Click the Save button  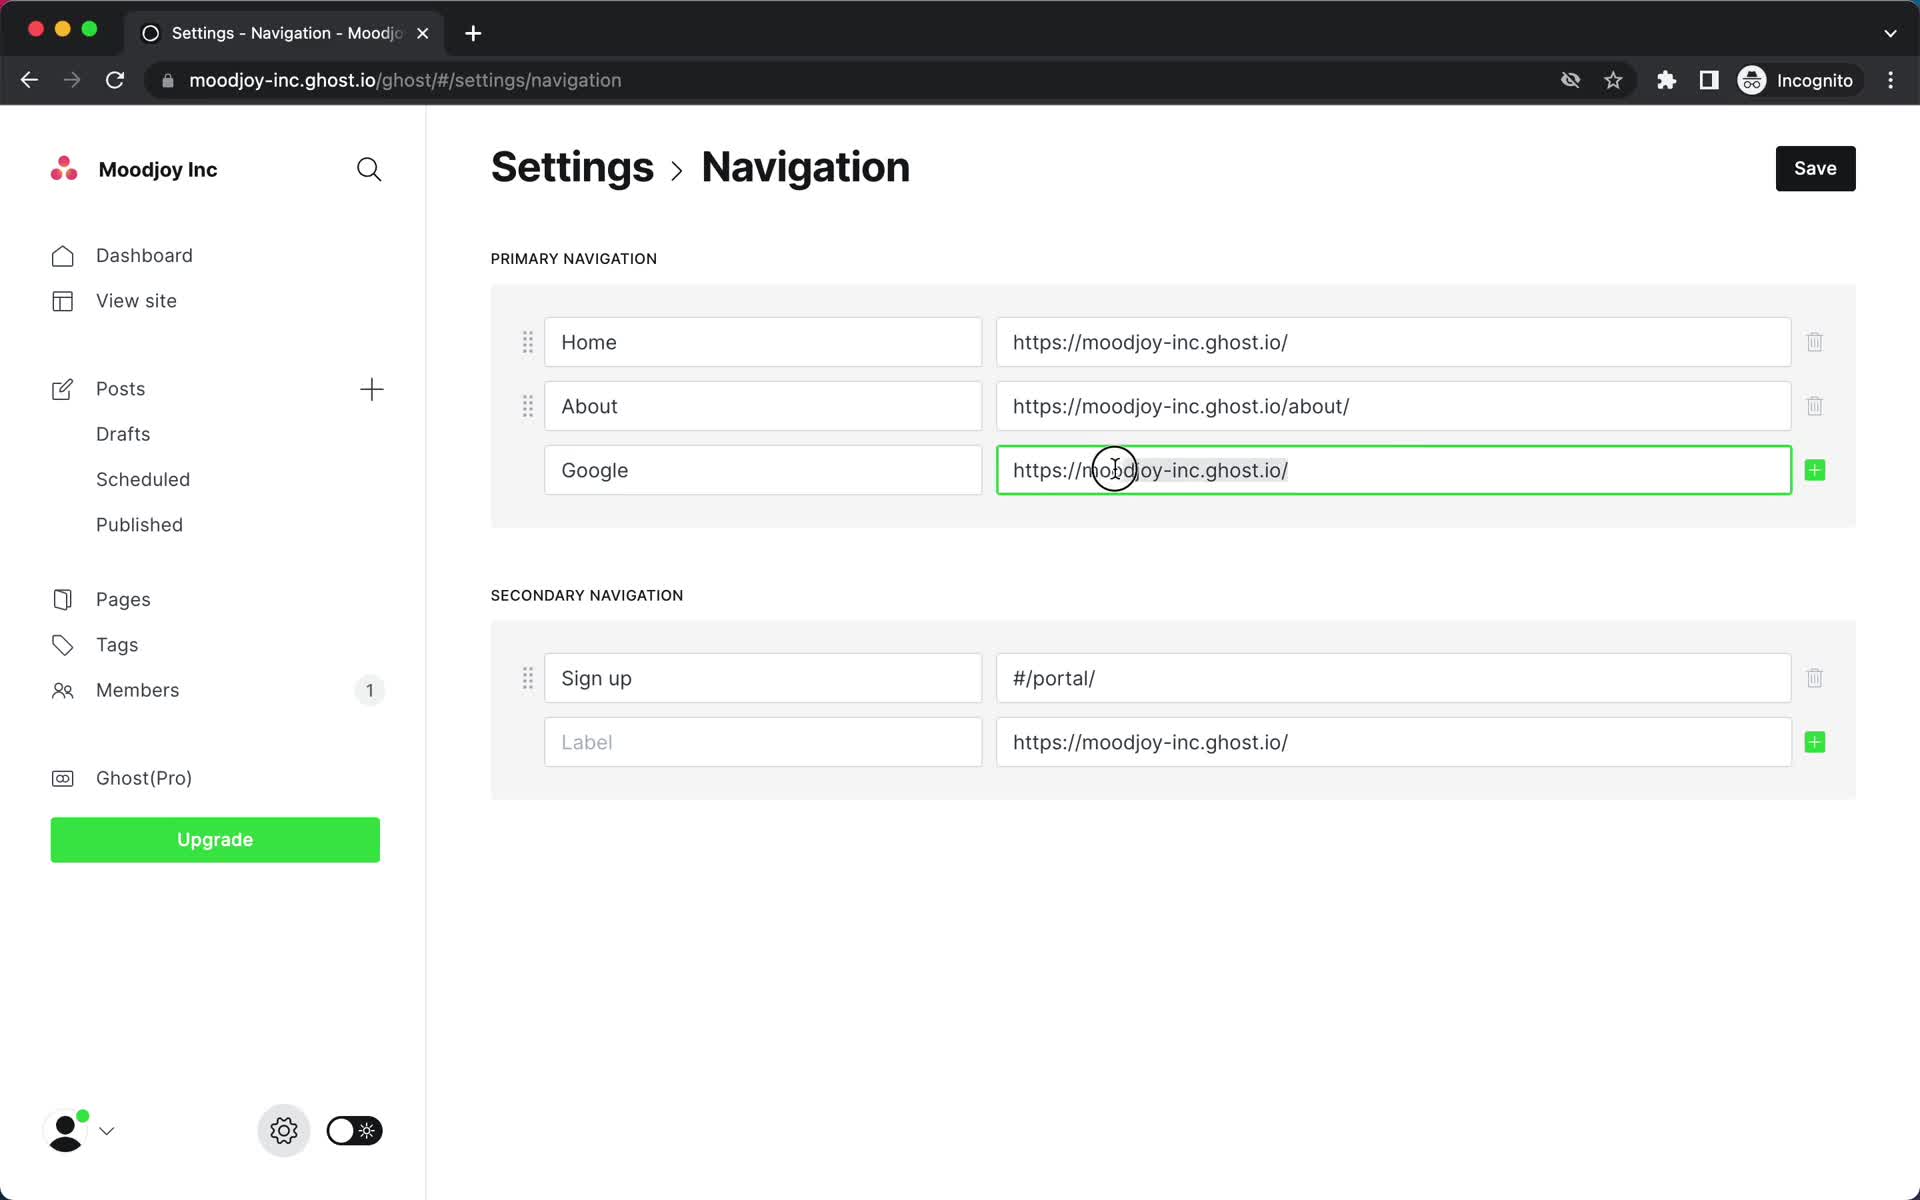click(x=1815, y=167)
